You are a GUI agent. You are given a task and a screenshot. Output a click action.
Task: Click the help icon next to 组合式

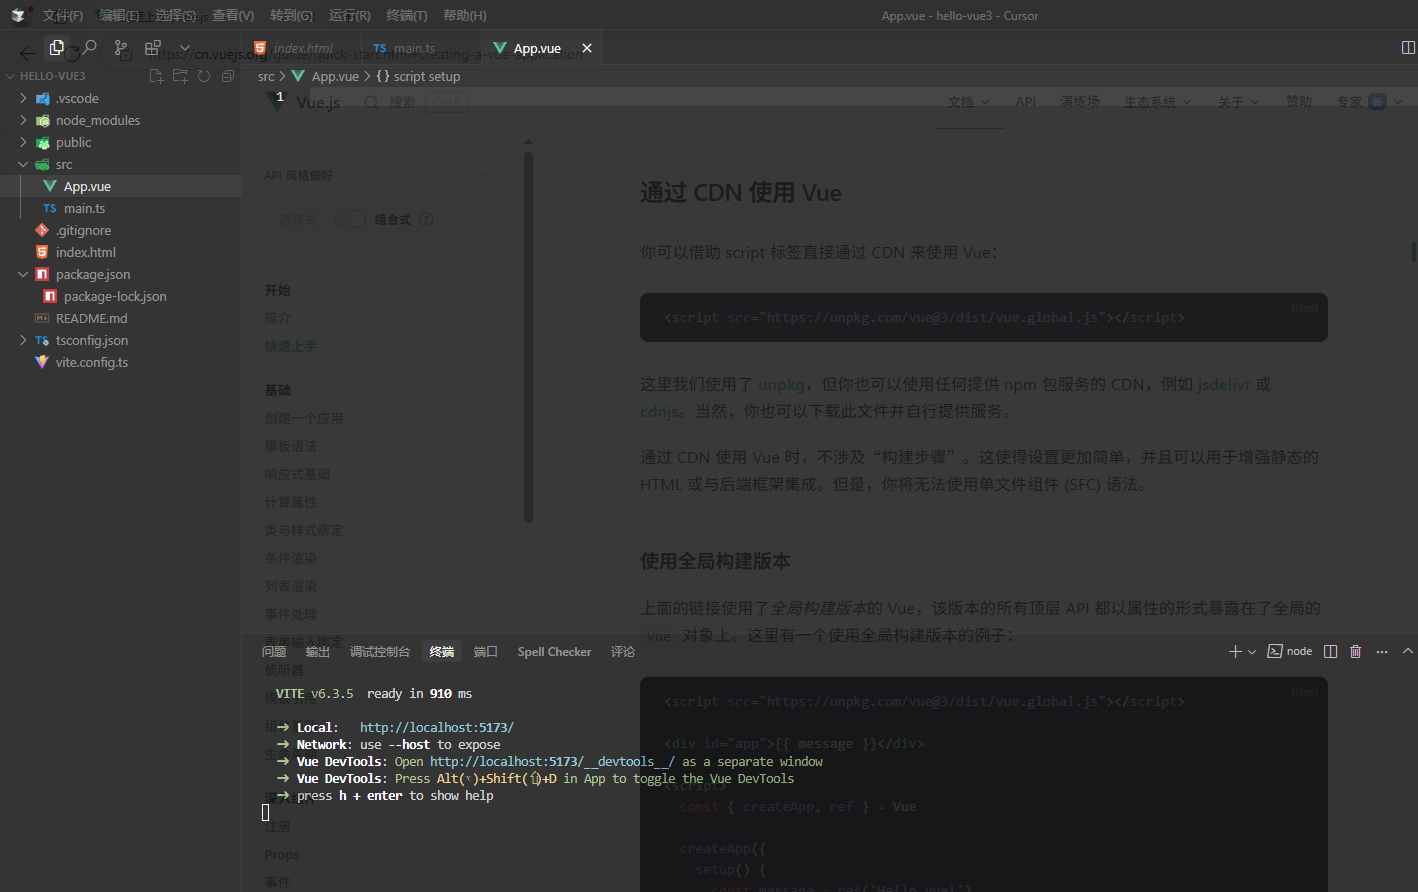click(426, 219)
